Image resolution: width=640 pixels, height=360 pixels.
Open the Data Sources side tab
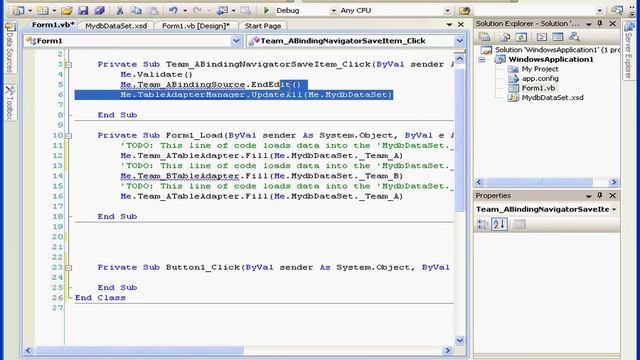(x=10, y=47)
